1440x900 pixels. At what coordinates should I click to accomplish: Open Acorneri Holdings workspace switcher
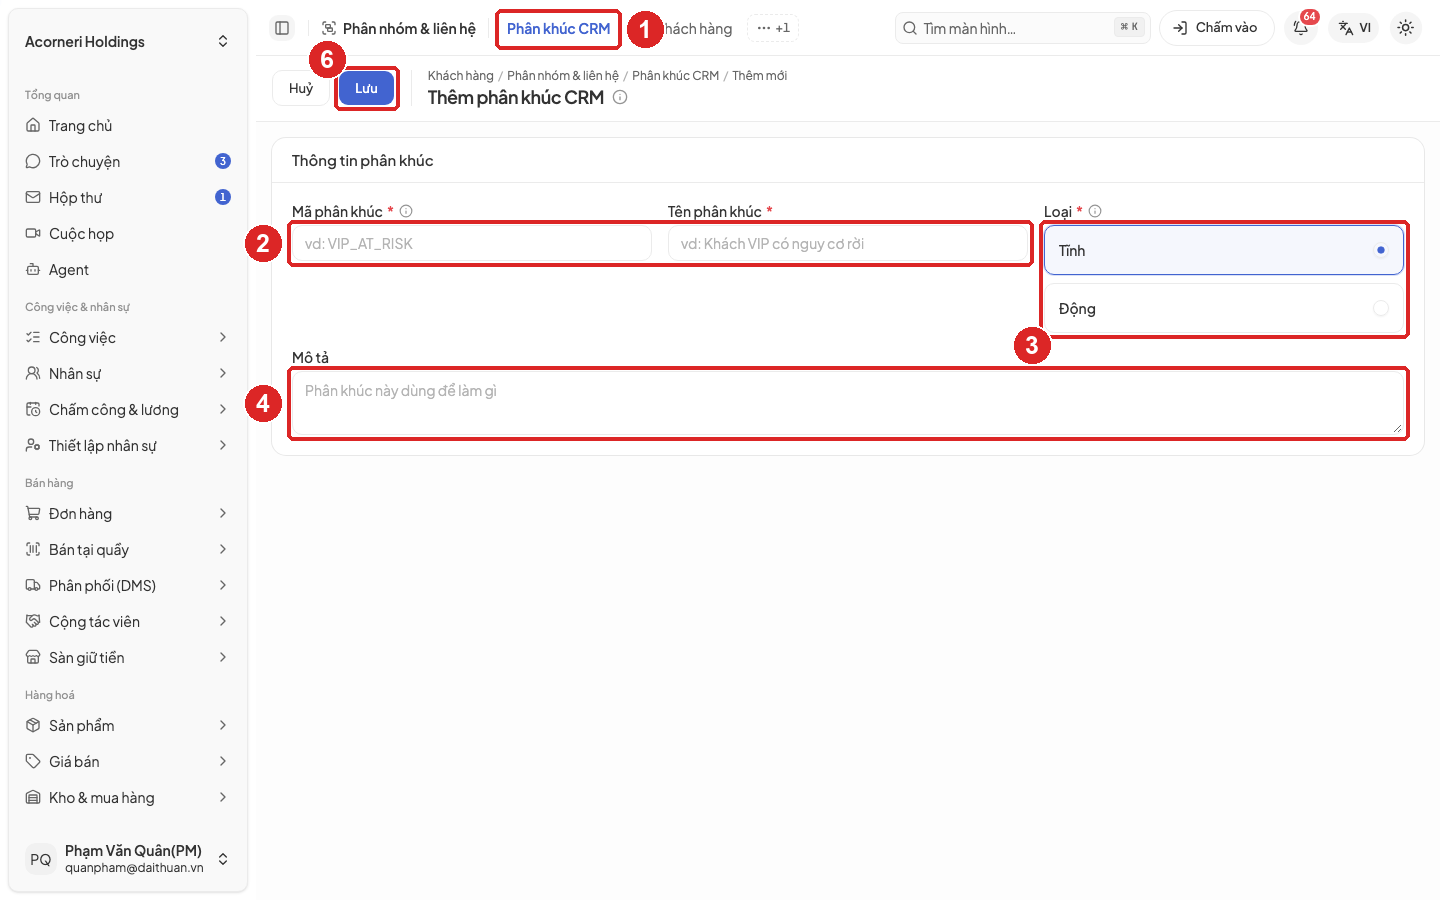tap(128, 41)
